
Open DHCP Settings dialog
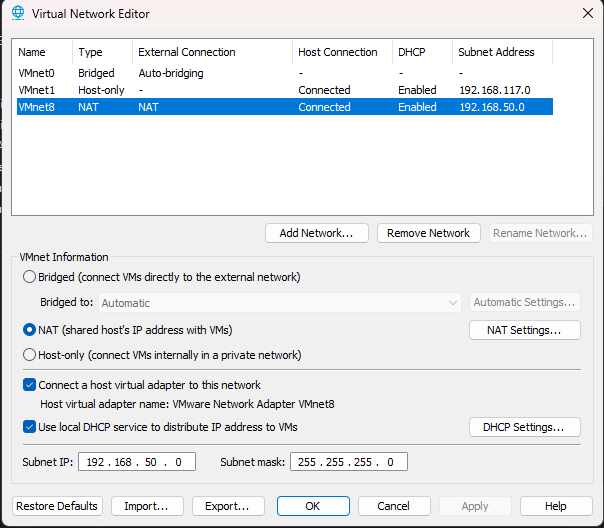point(524,427)
